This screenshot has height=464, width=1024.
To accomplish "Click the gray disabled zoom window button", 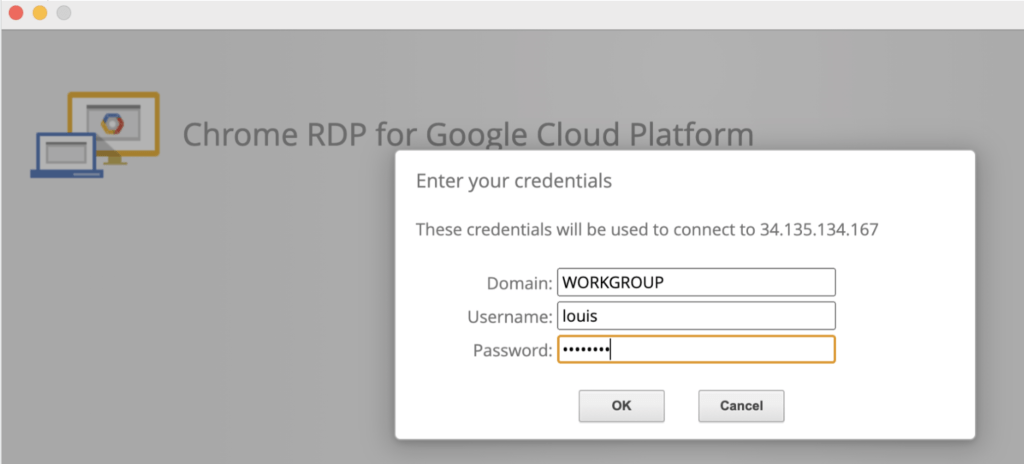I will (x=64, y=14).
